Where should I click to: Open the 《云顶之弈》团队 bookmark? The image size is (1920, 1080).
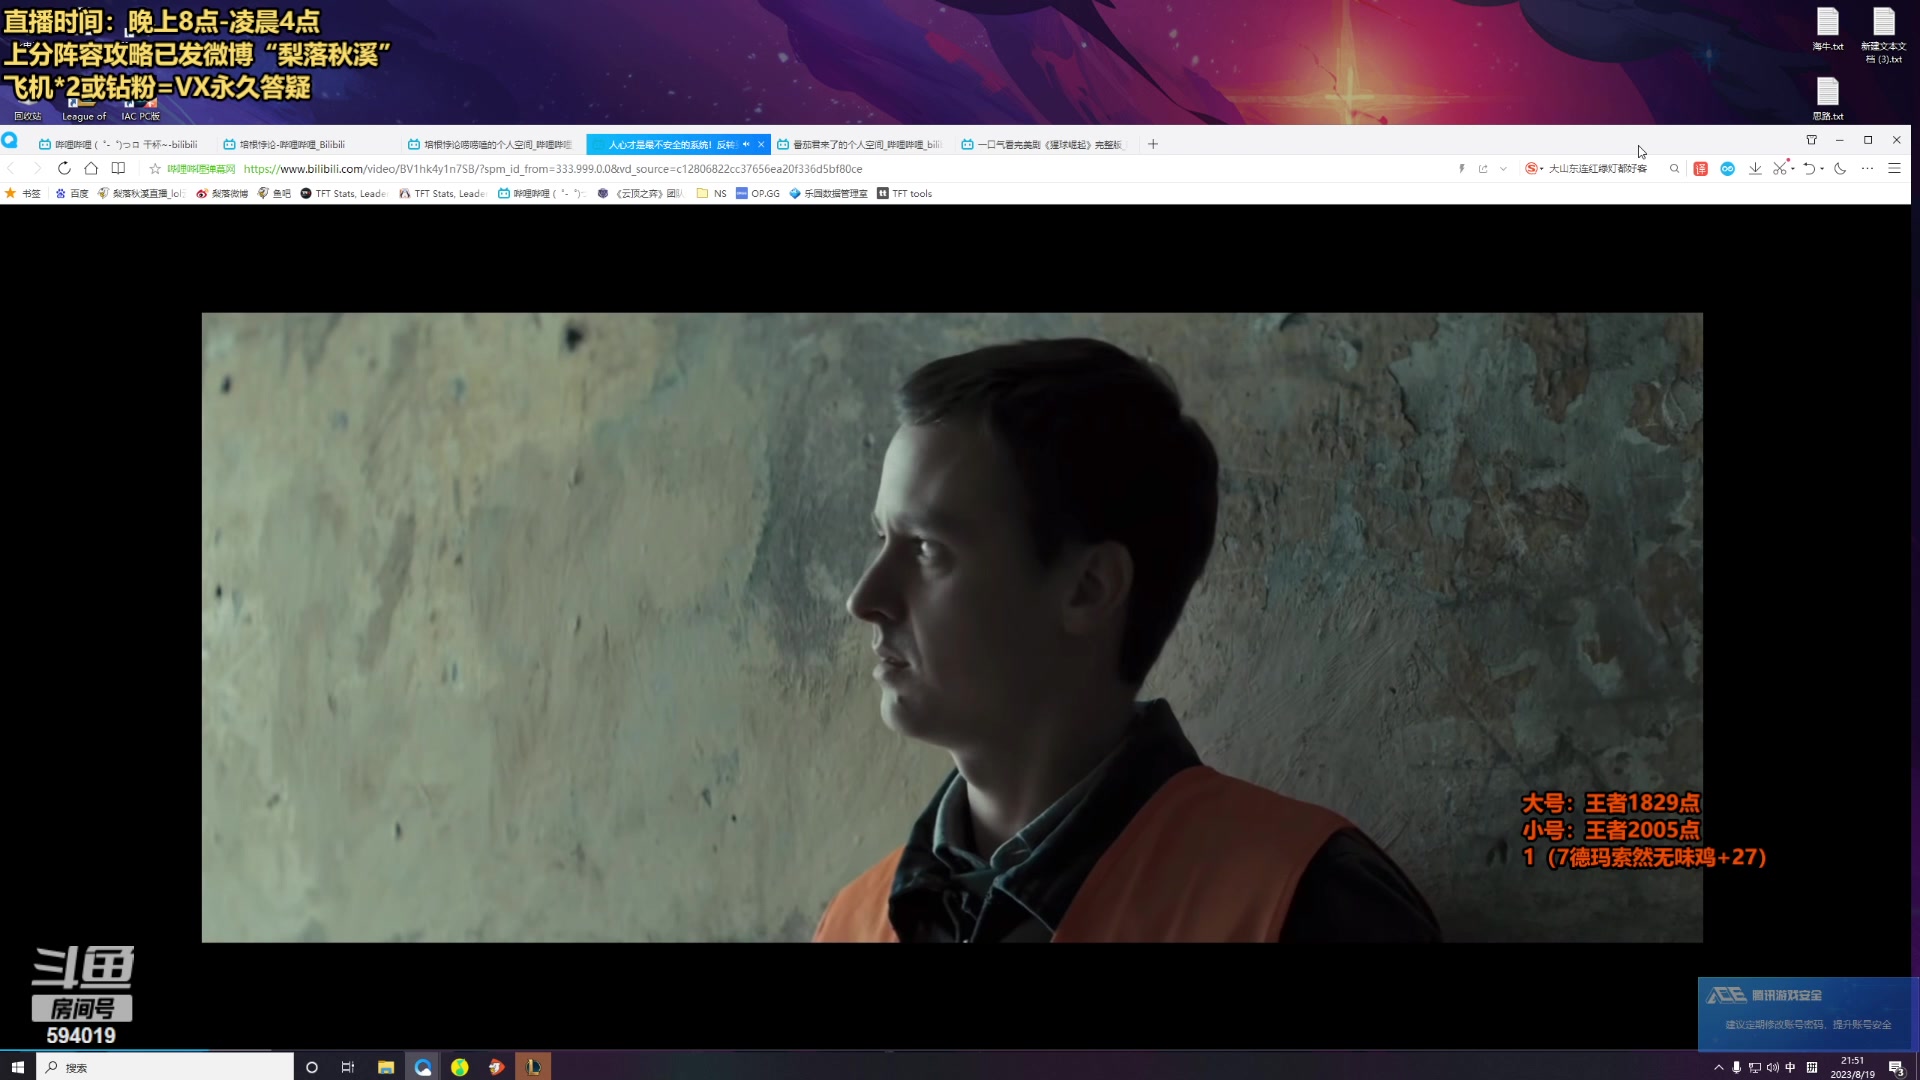coord(640,193)
